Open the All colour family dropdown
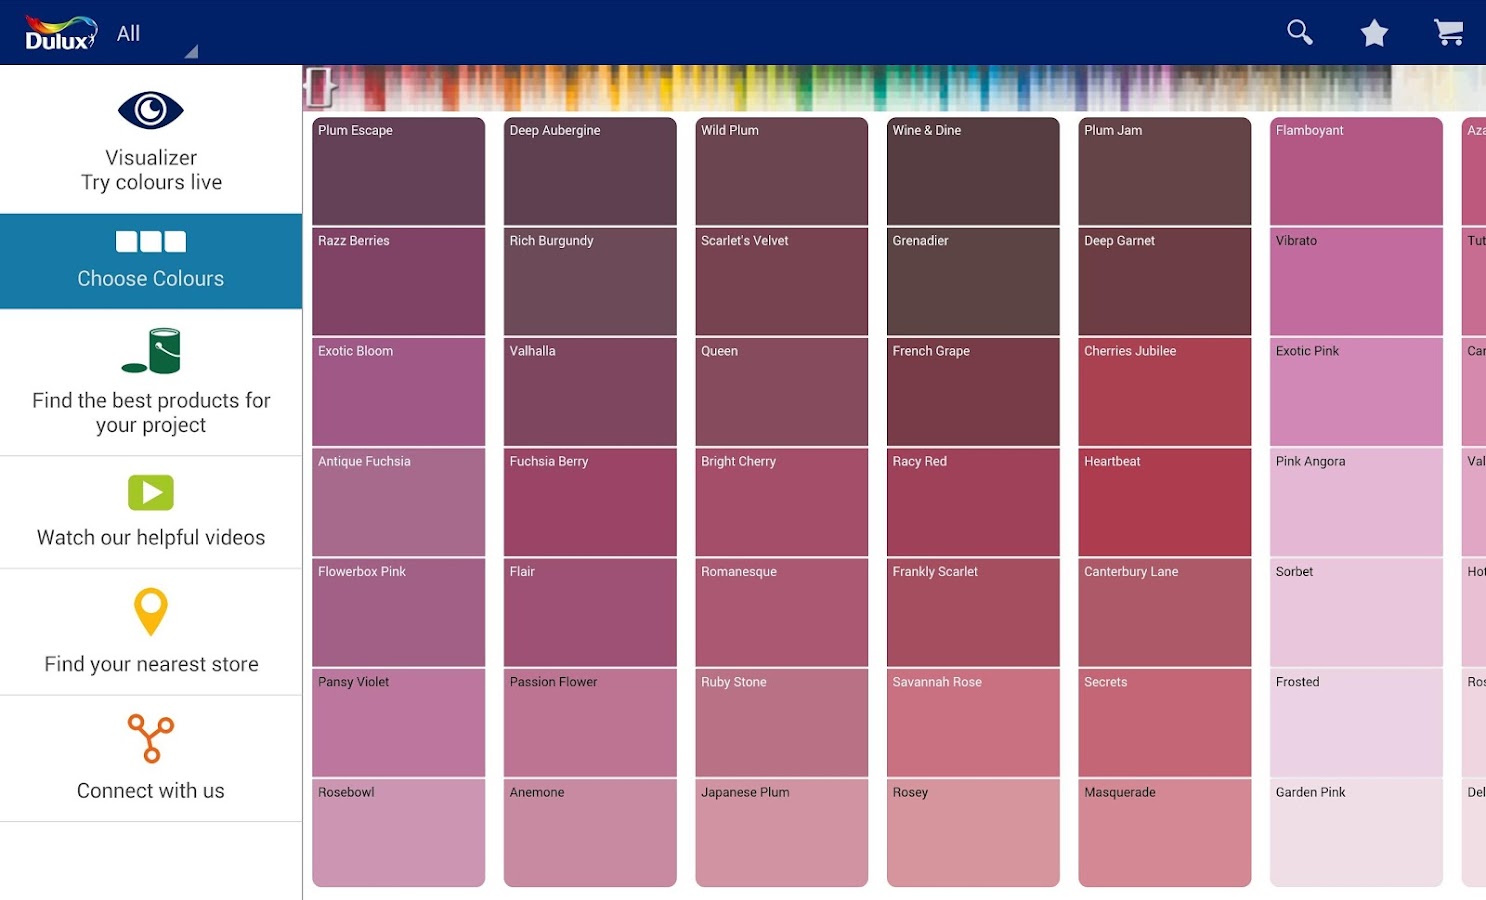The width and height of the screenshot is (1486, 900). click(x=128, y=32)
